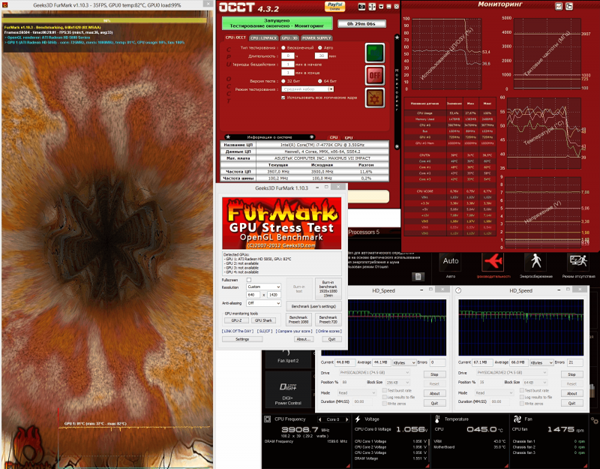Select the red airplane performance mode icon

click(494, 261)
